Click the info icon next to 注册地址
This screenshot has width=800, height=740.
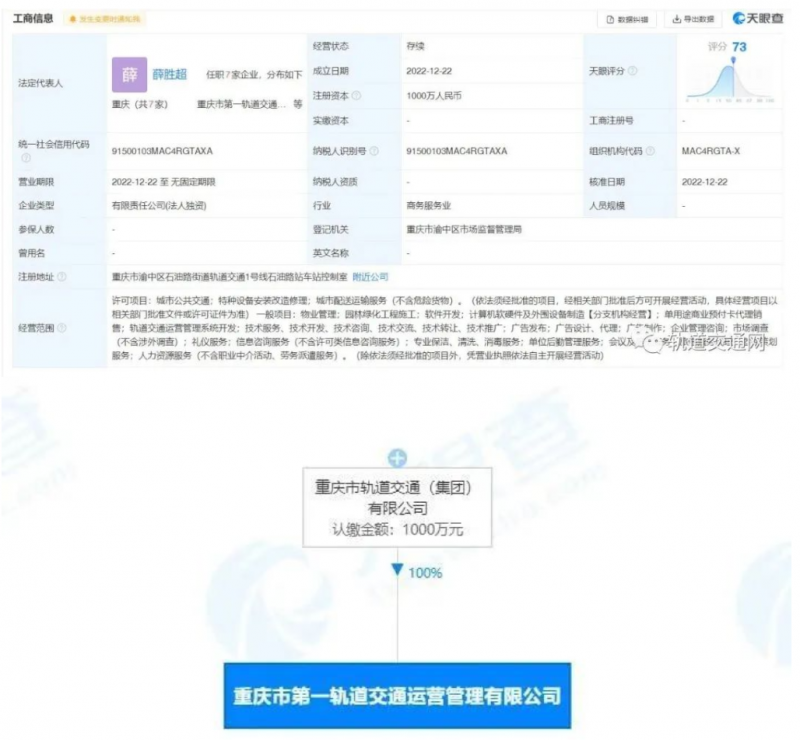(62, 277)
